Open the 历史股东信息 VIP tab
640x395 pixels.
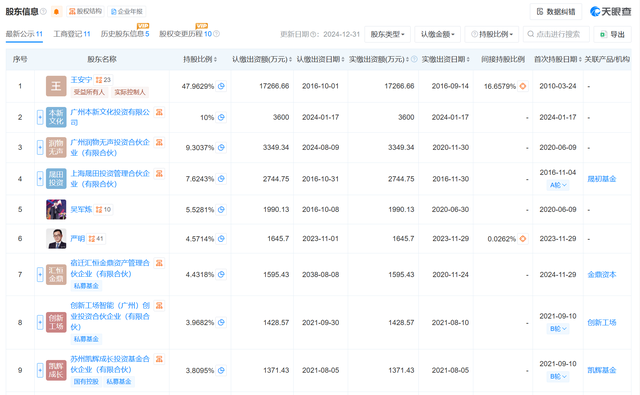click(125, 34)
